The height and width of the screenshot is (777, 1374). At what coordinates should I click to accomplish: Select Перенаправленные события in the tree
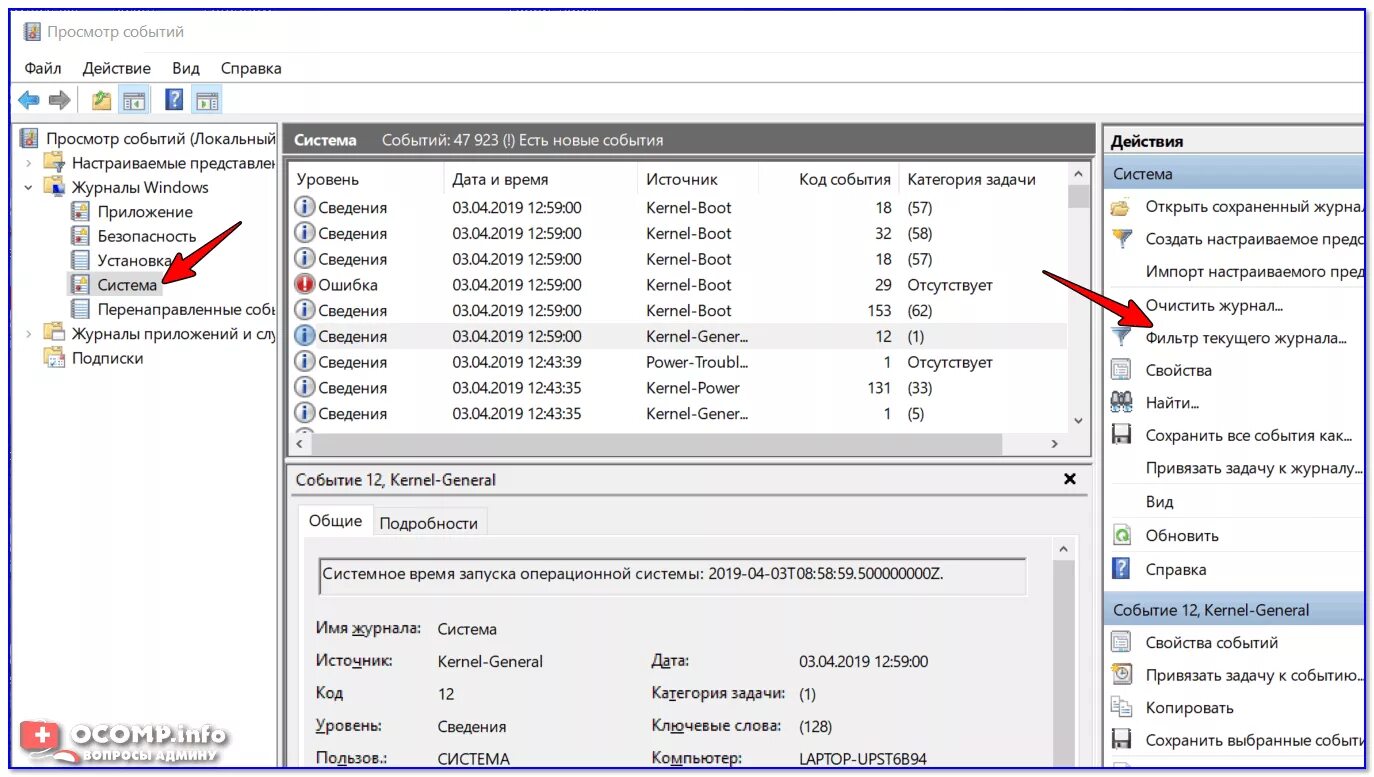tap(185, 309)
